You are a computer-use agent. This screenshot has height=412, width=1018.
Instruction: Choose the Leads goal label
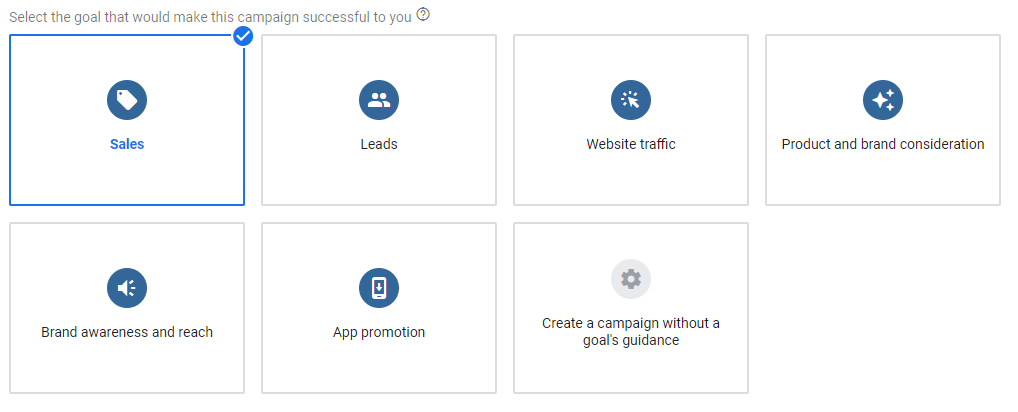click(x=379, y=144)
